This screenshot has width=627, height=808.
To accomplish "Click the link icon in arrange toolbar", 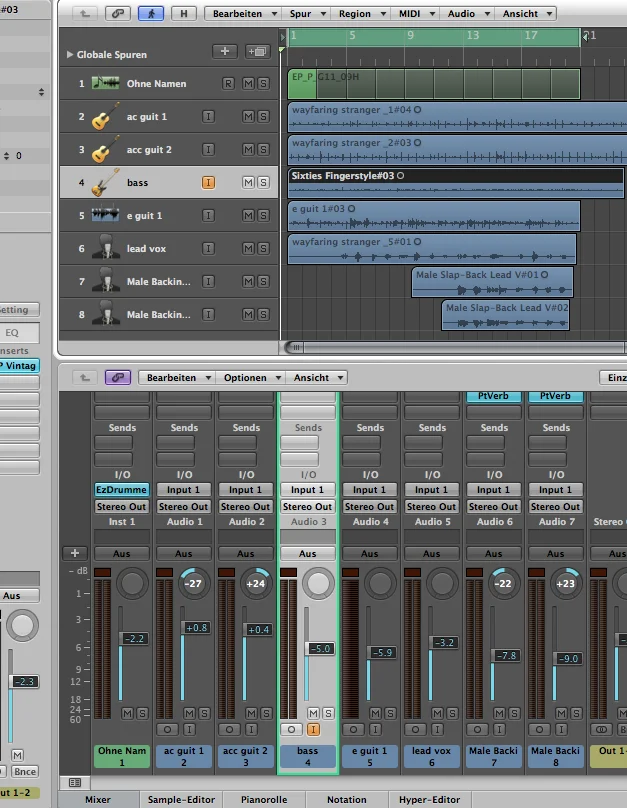I will point(119,14).
